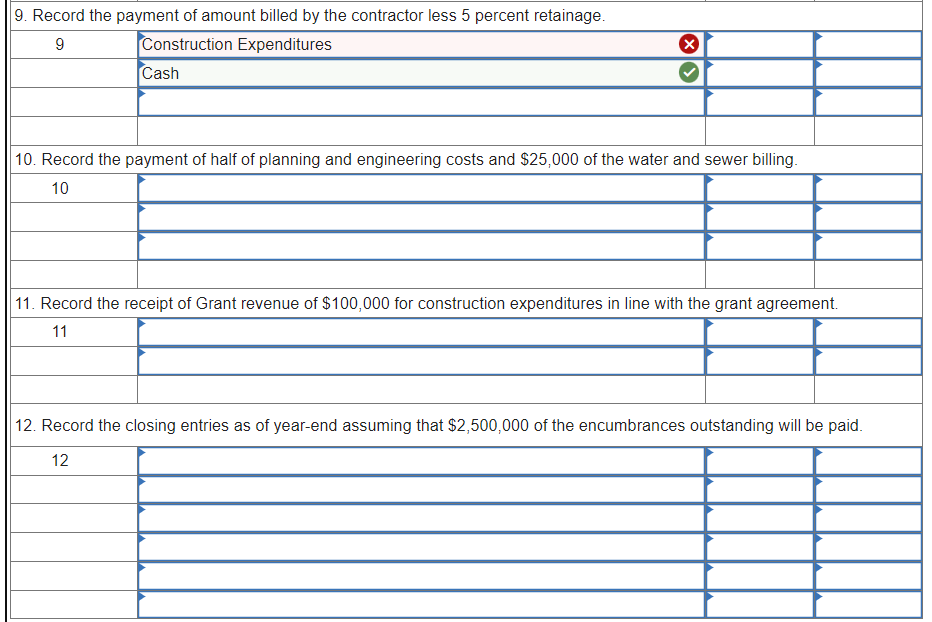This screenshot has height=622, width=932.
Task: Click the debit cell arrow on entry 10's first row
Action: coord(758,187)
